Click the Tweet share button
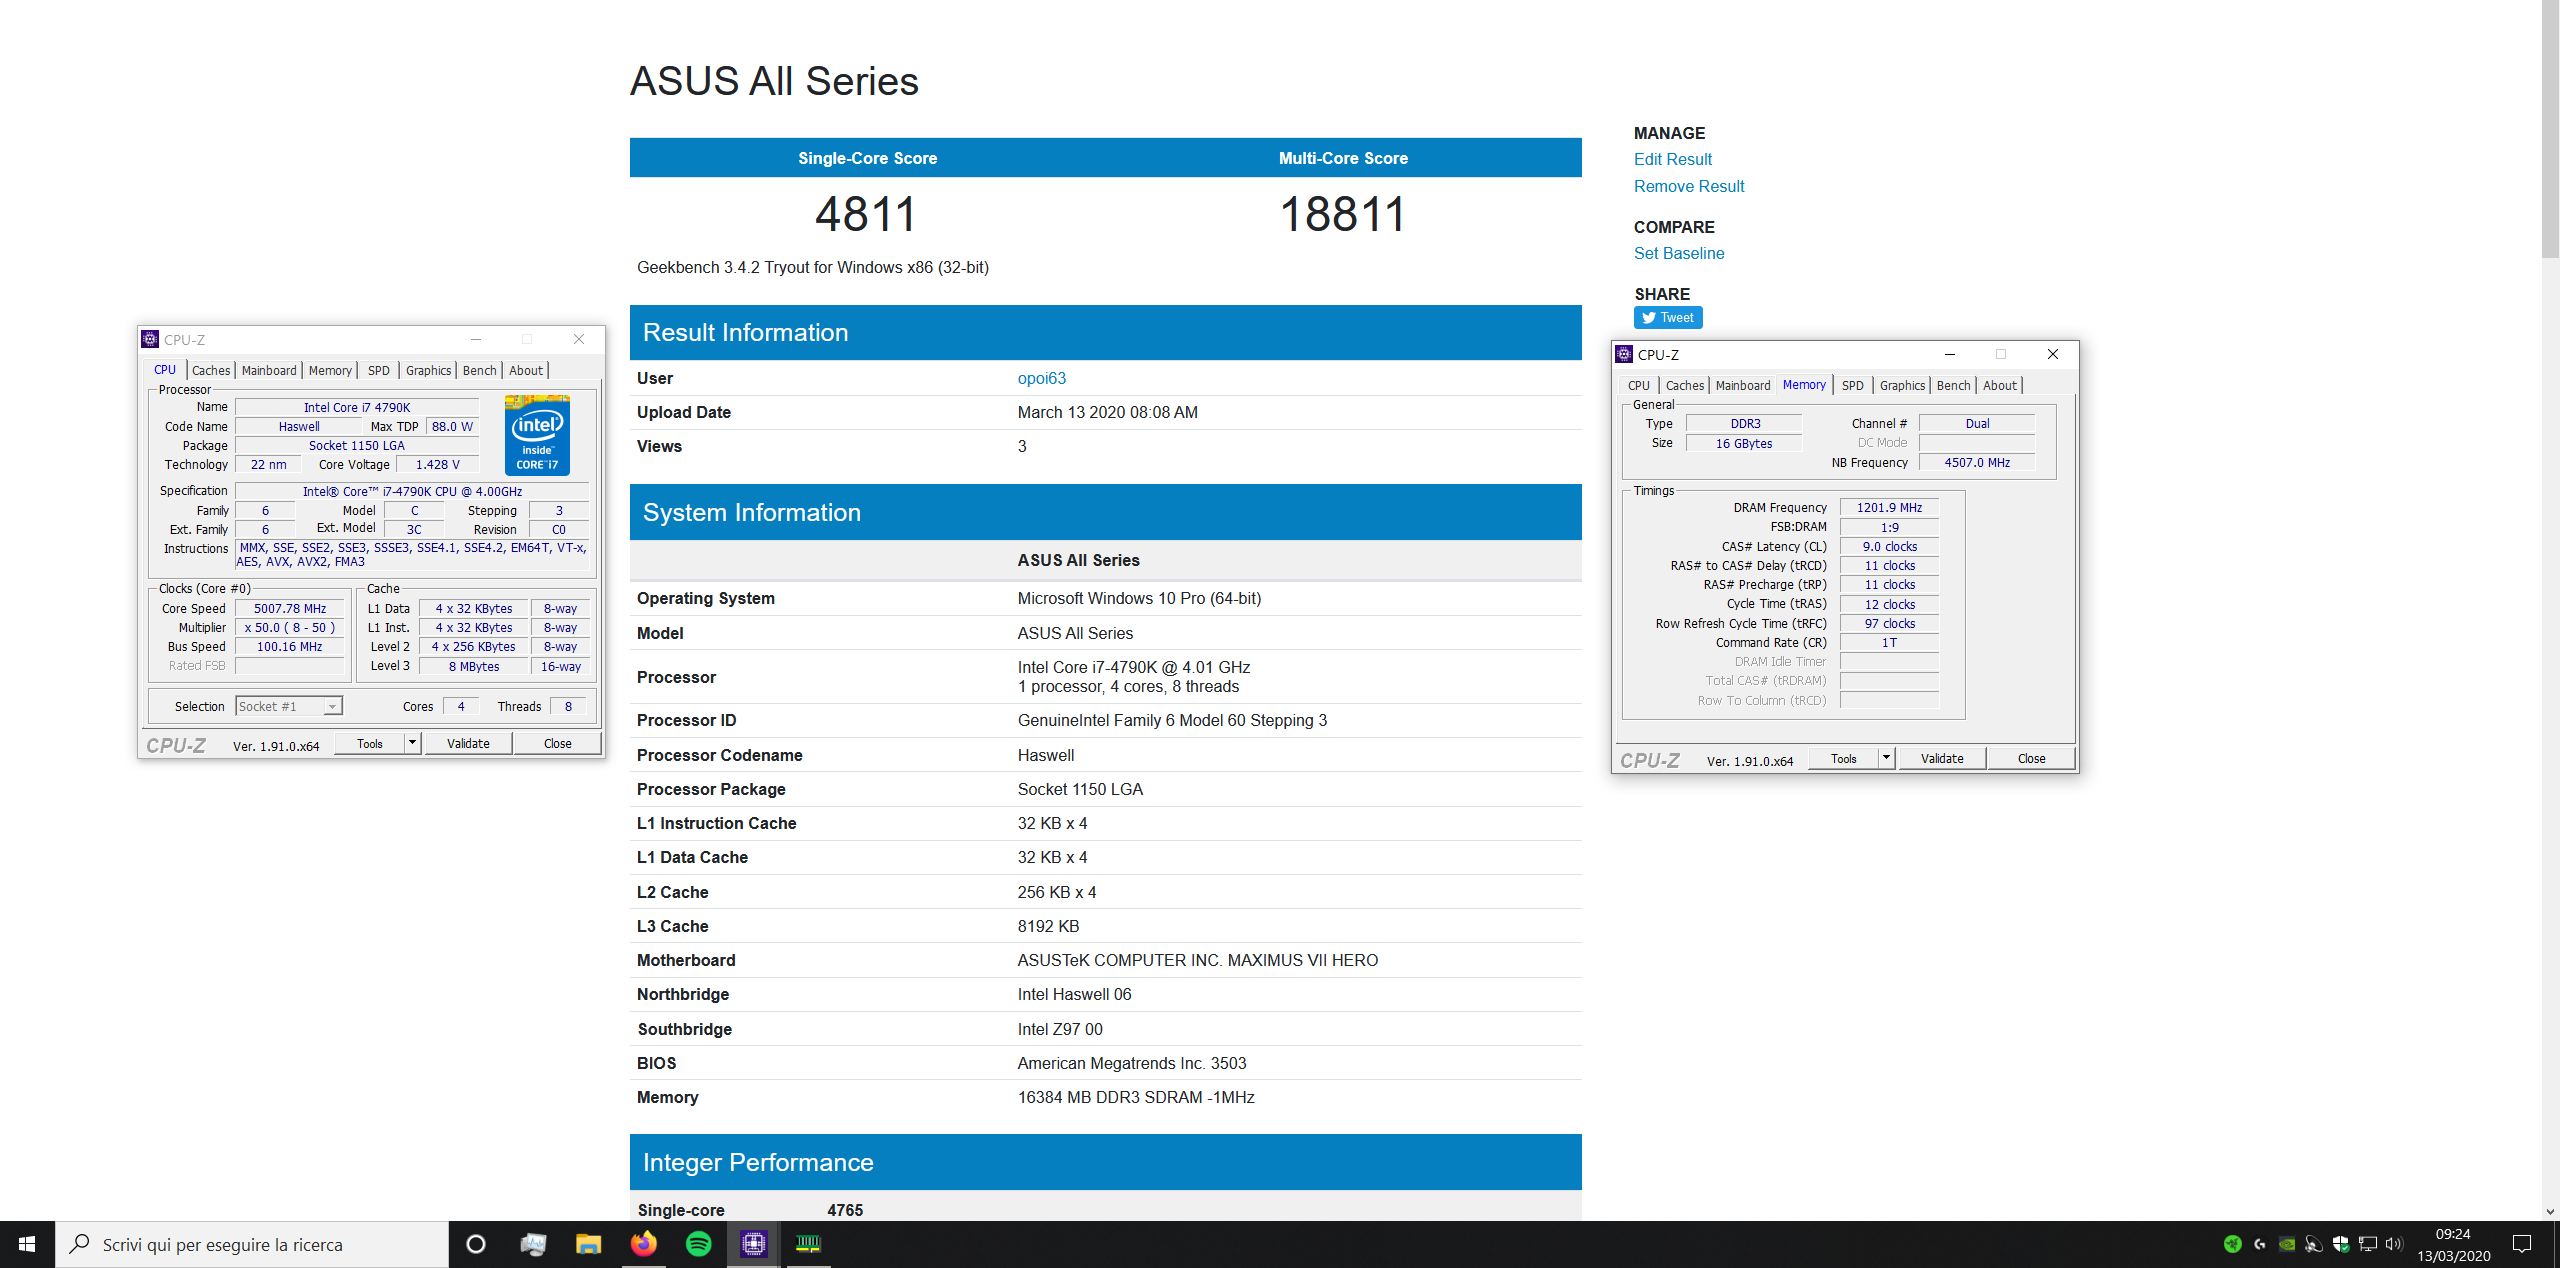Viewport: 2560px width, 1268px height. tap(1668, 317)
